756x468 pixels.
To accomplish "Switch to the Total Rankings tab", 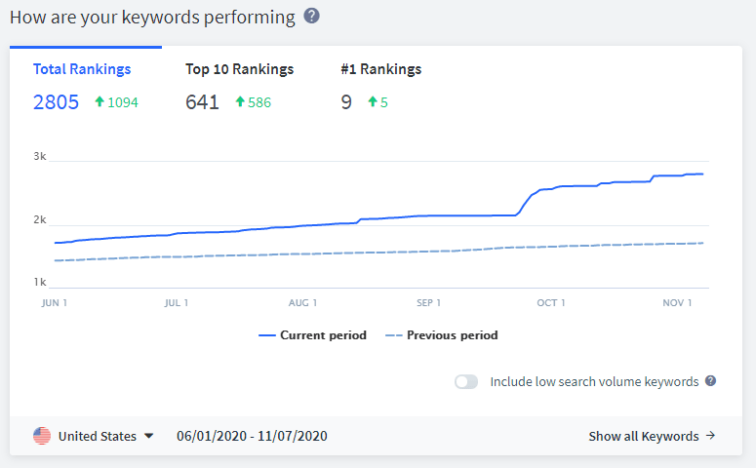I will [x=82, y=70].
